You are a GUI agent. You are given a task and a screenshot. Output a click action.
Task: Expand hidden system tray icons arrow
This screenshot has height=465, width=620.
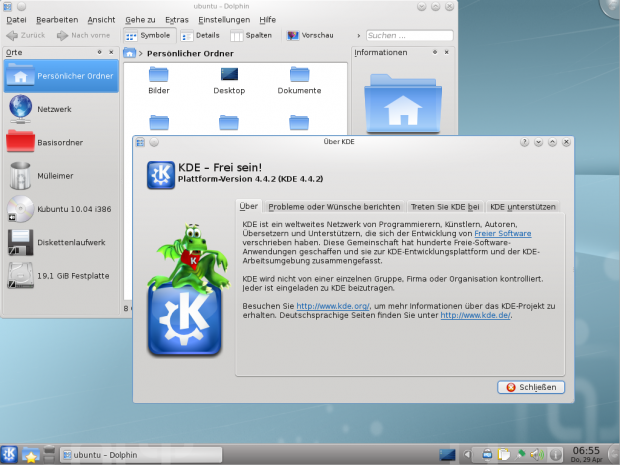[467, 455]
